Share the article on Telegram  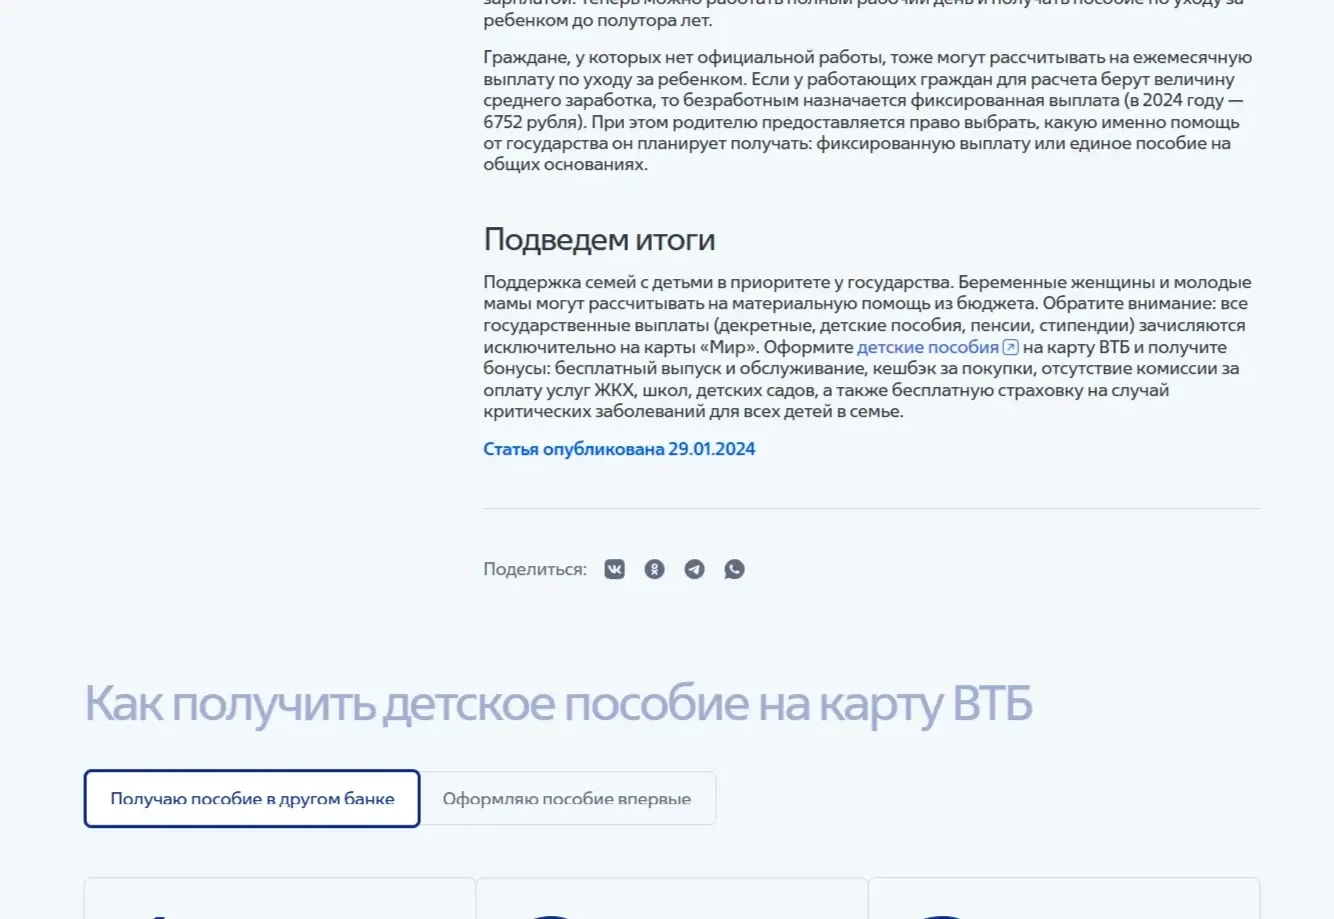coord(694,569)
